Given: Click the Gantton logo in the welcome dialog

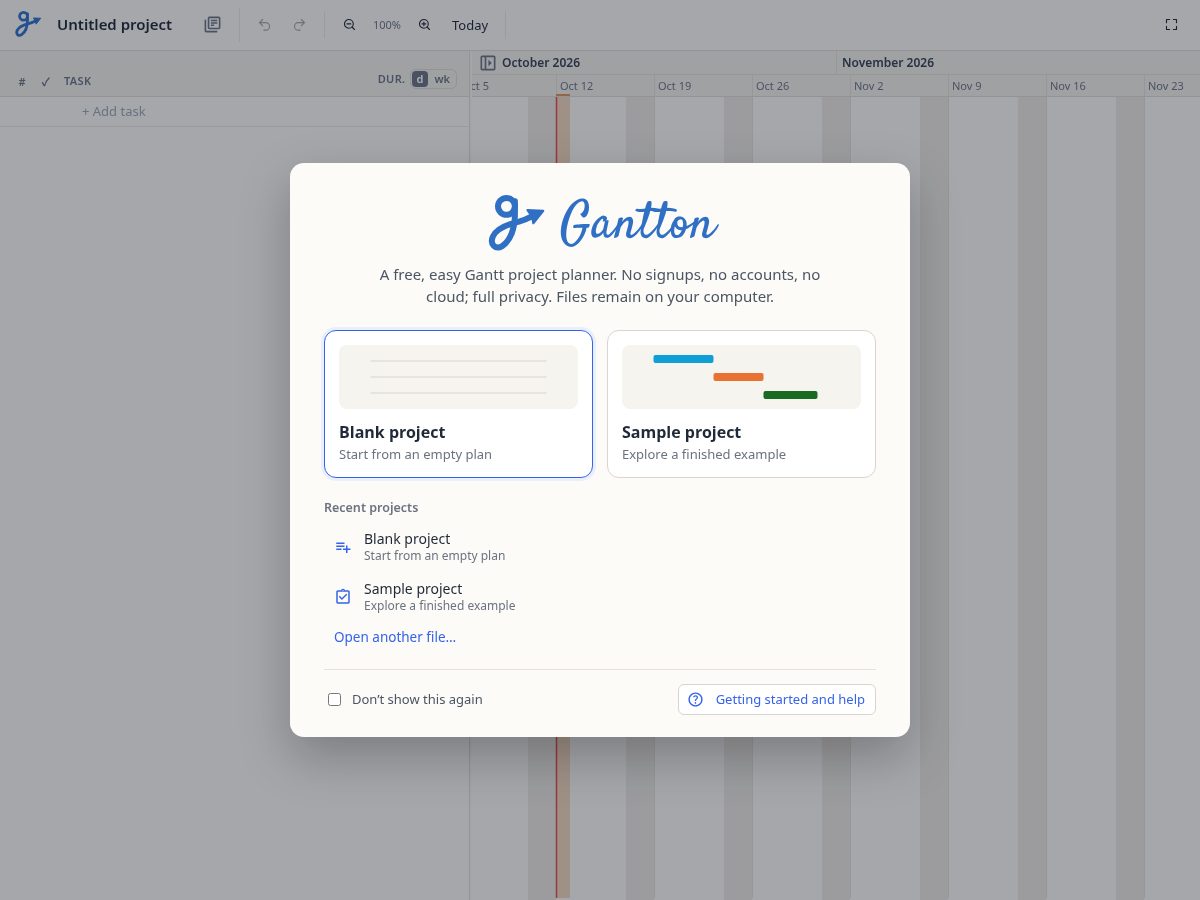Looking at the screenshot, I should tap(603, 222).
